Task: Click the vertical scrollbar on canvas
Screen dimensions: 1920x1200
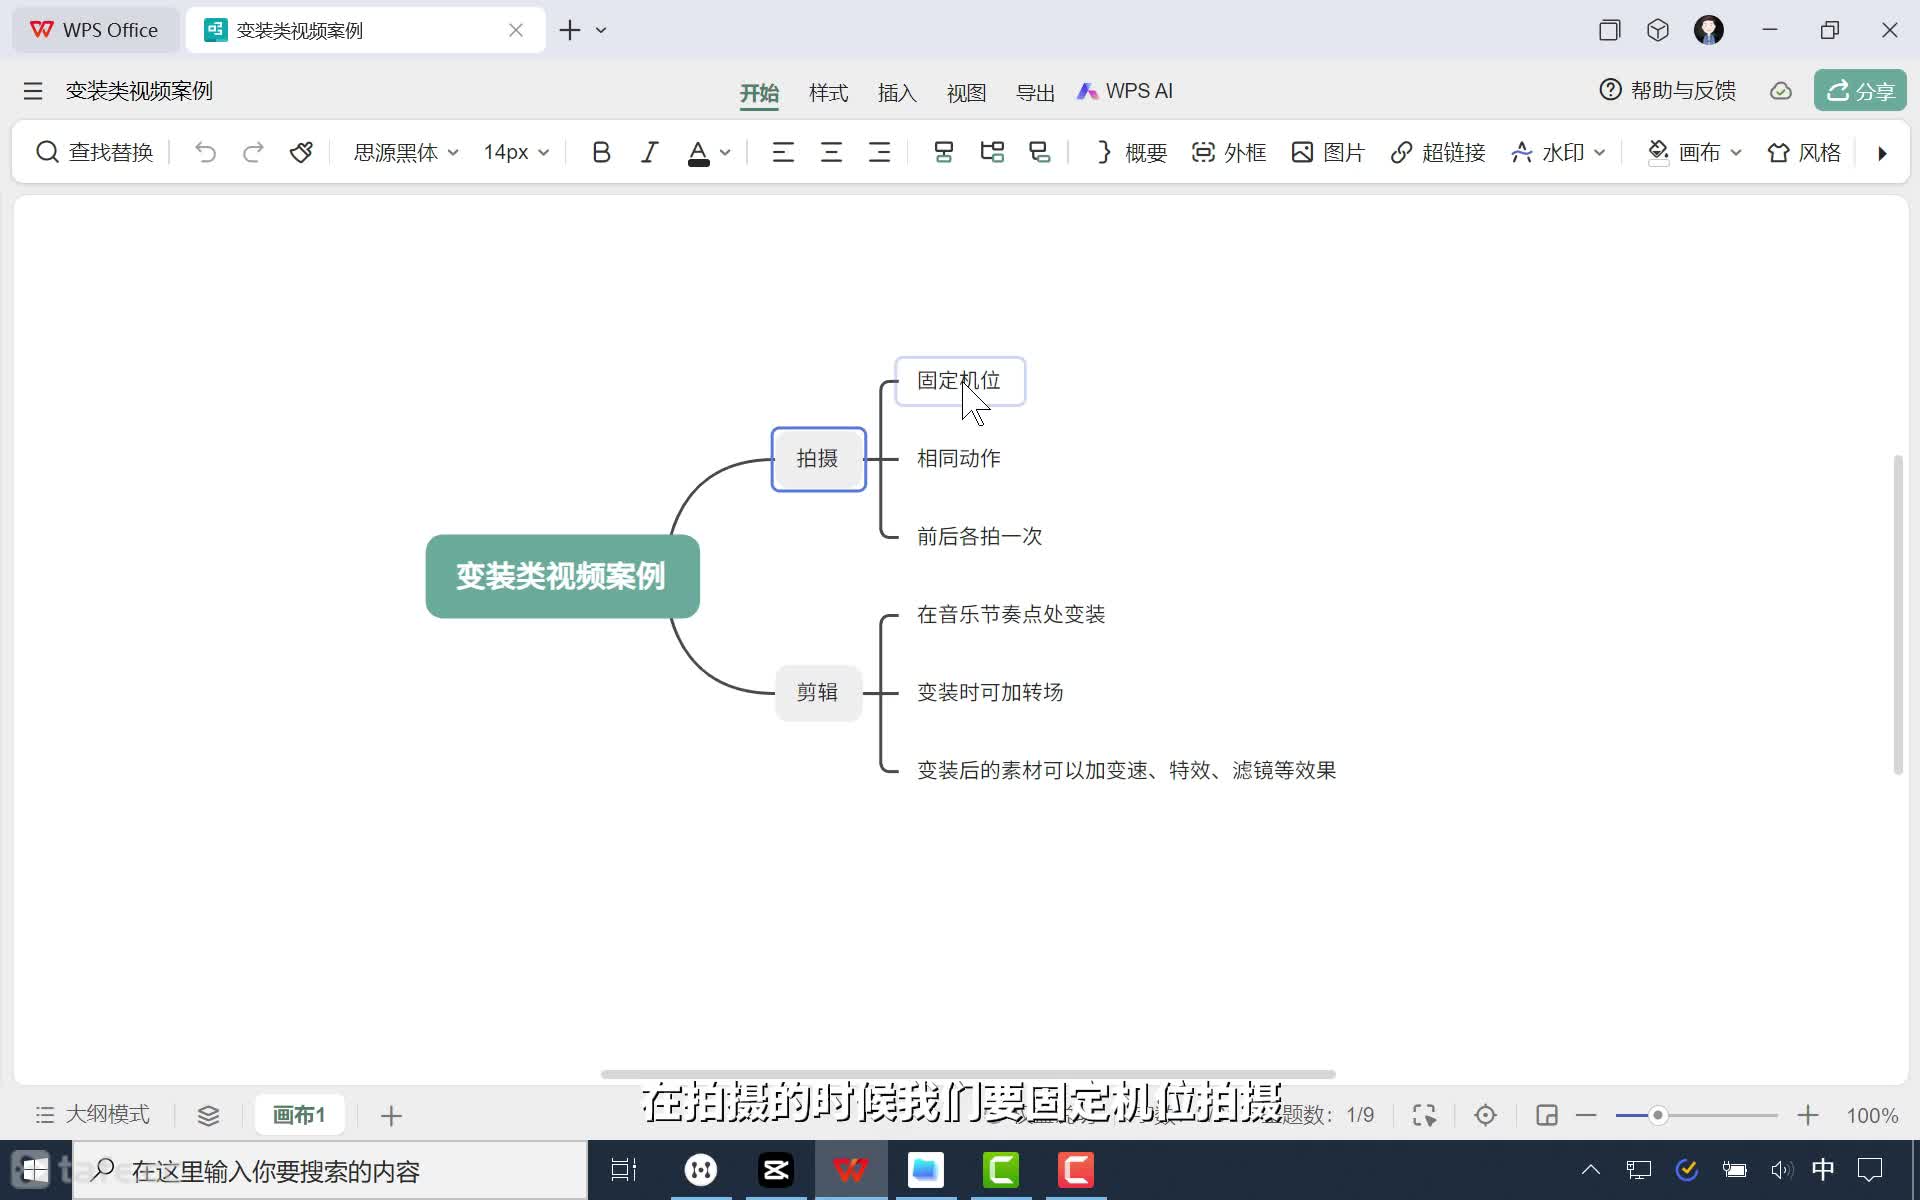Action: pos(1897,615)
